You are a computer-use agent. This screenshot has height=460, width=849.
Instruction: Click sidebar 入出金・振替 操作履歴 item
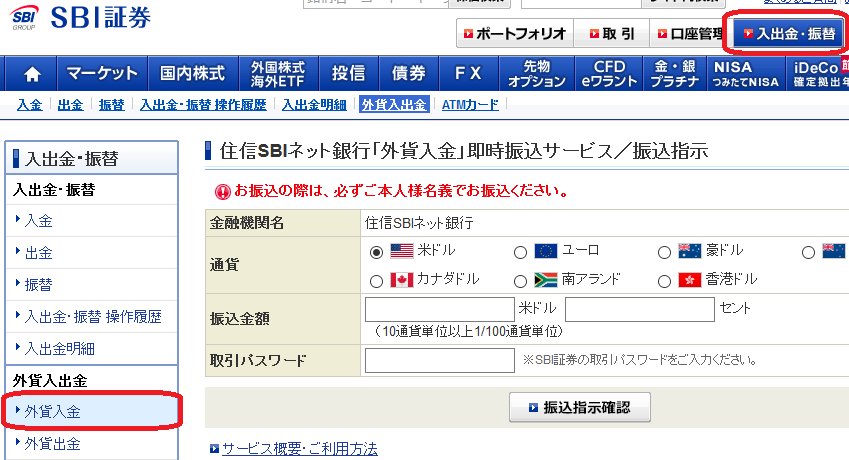pos(92,317)
